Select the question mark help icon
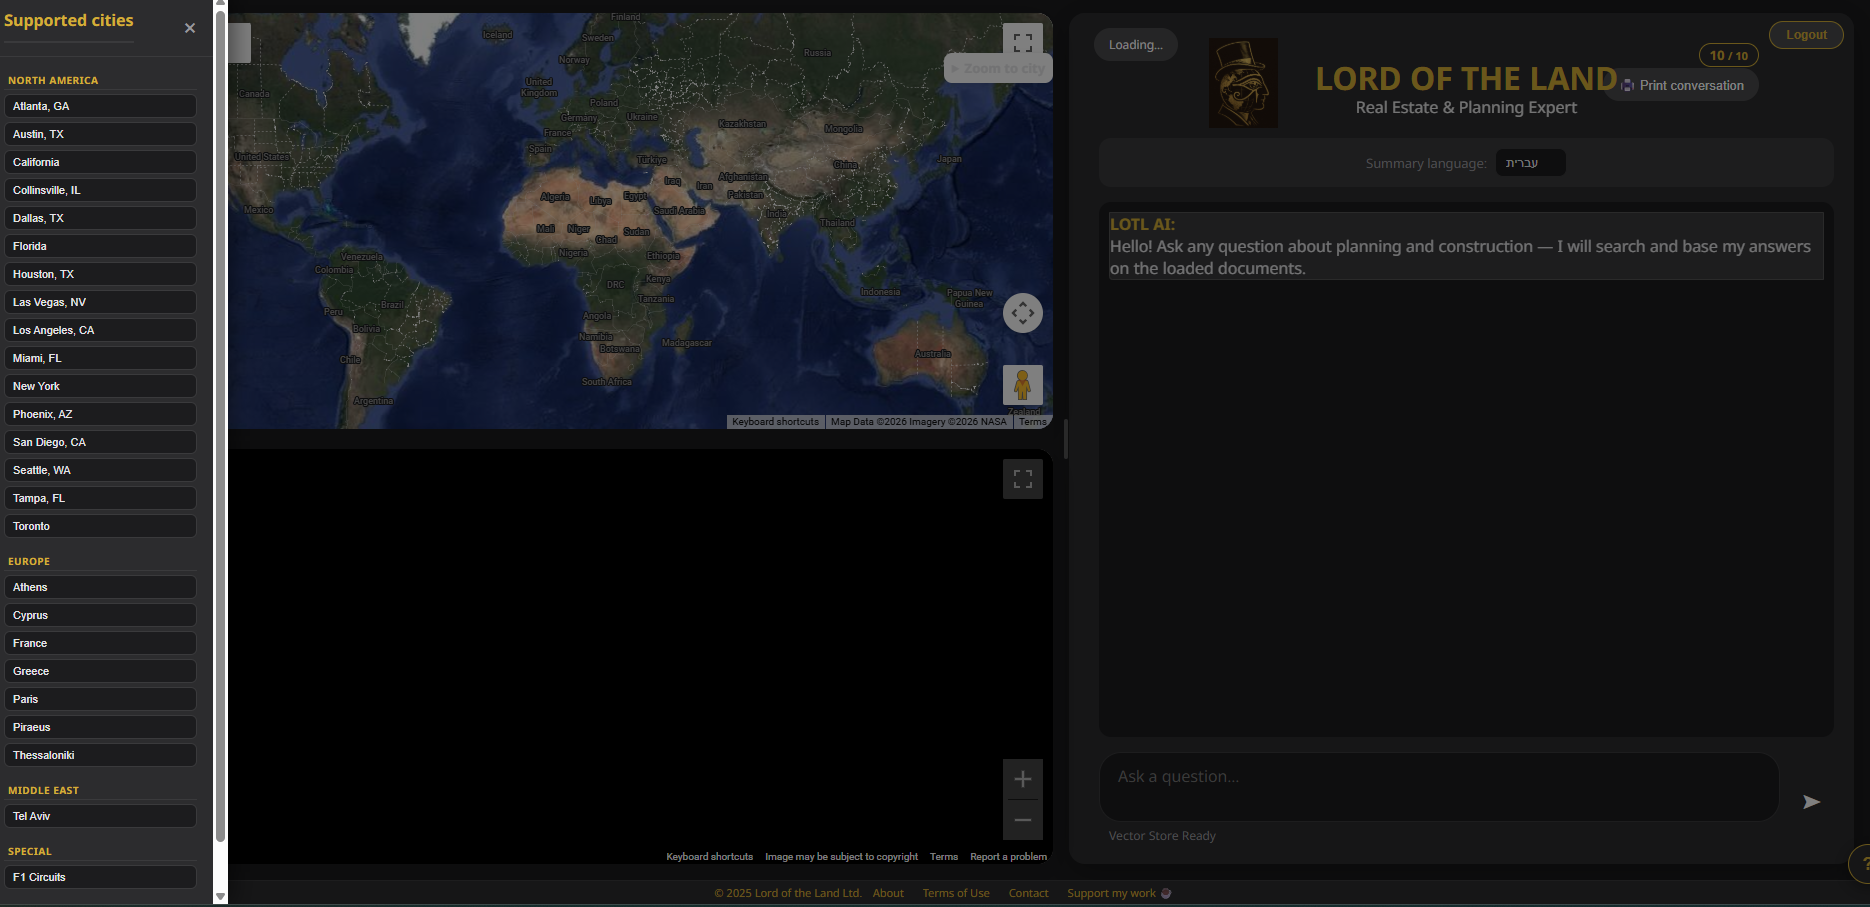 coord(1866,863)
